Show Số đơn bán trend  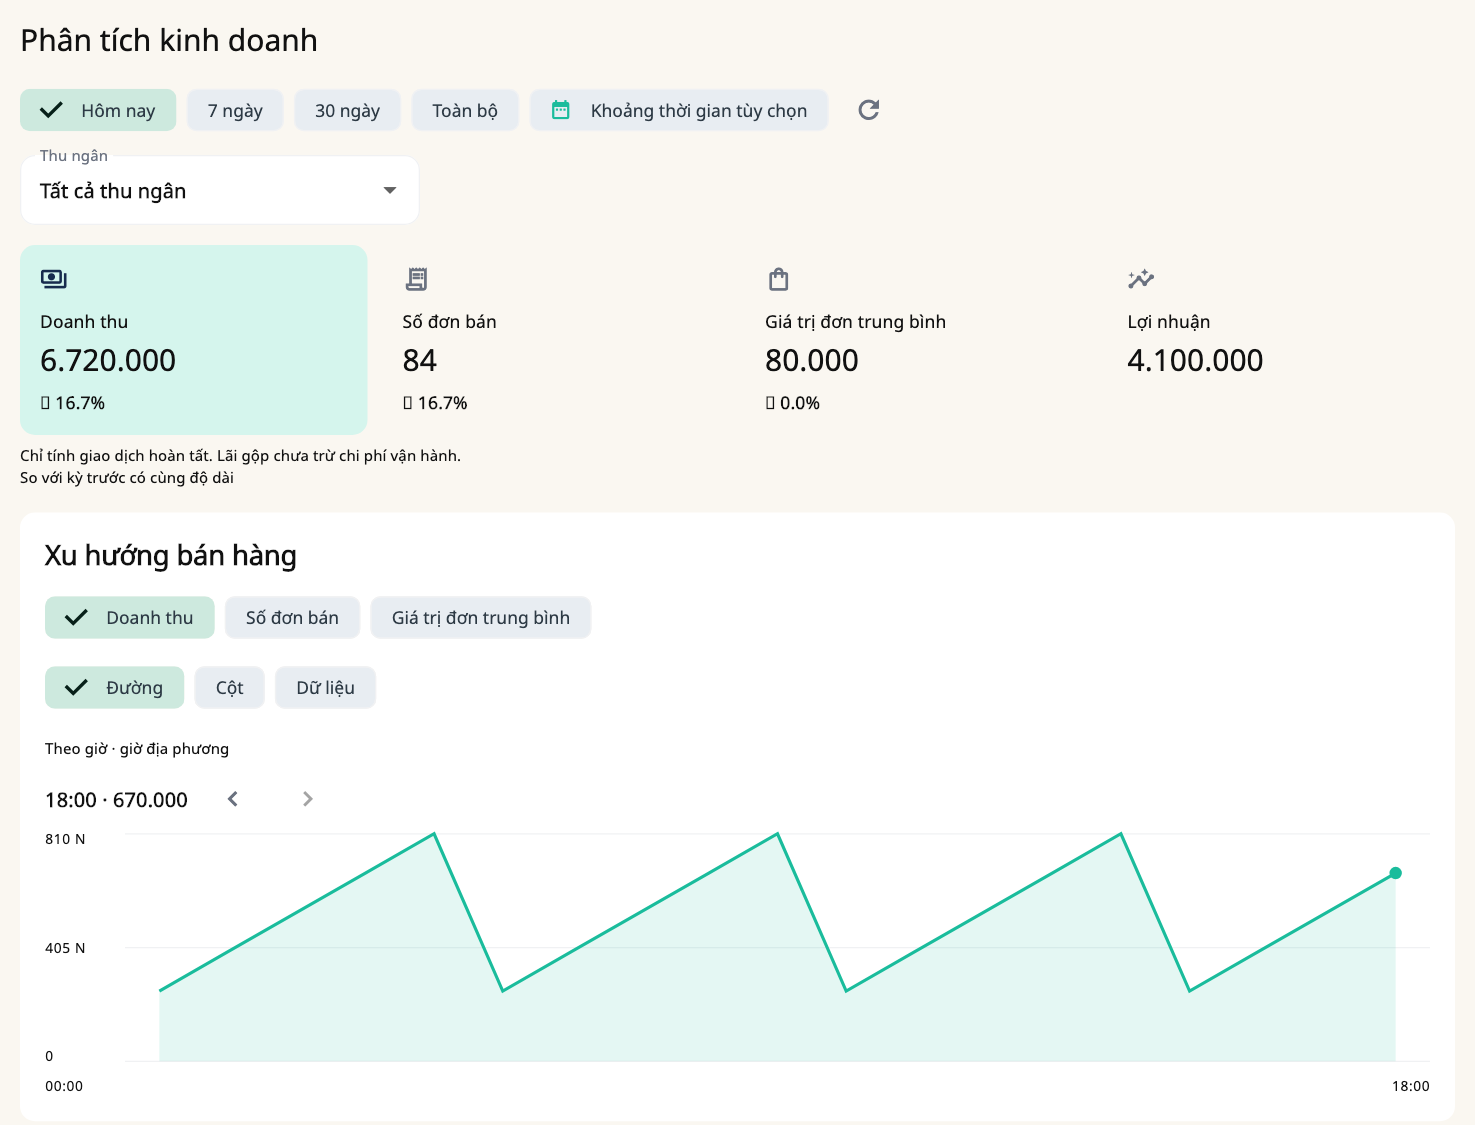coord(292,618)
